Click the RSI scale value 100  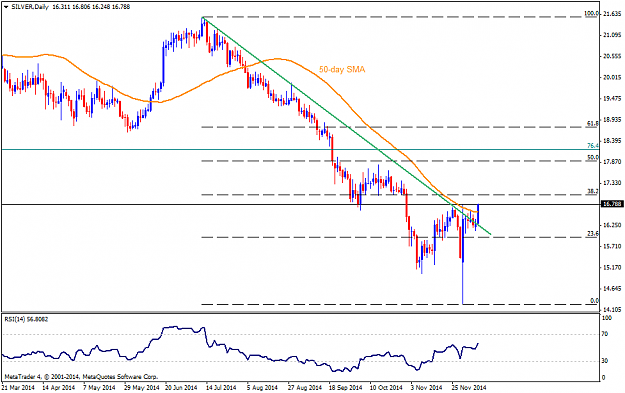tap(606, 318)
